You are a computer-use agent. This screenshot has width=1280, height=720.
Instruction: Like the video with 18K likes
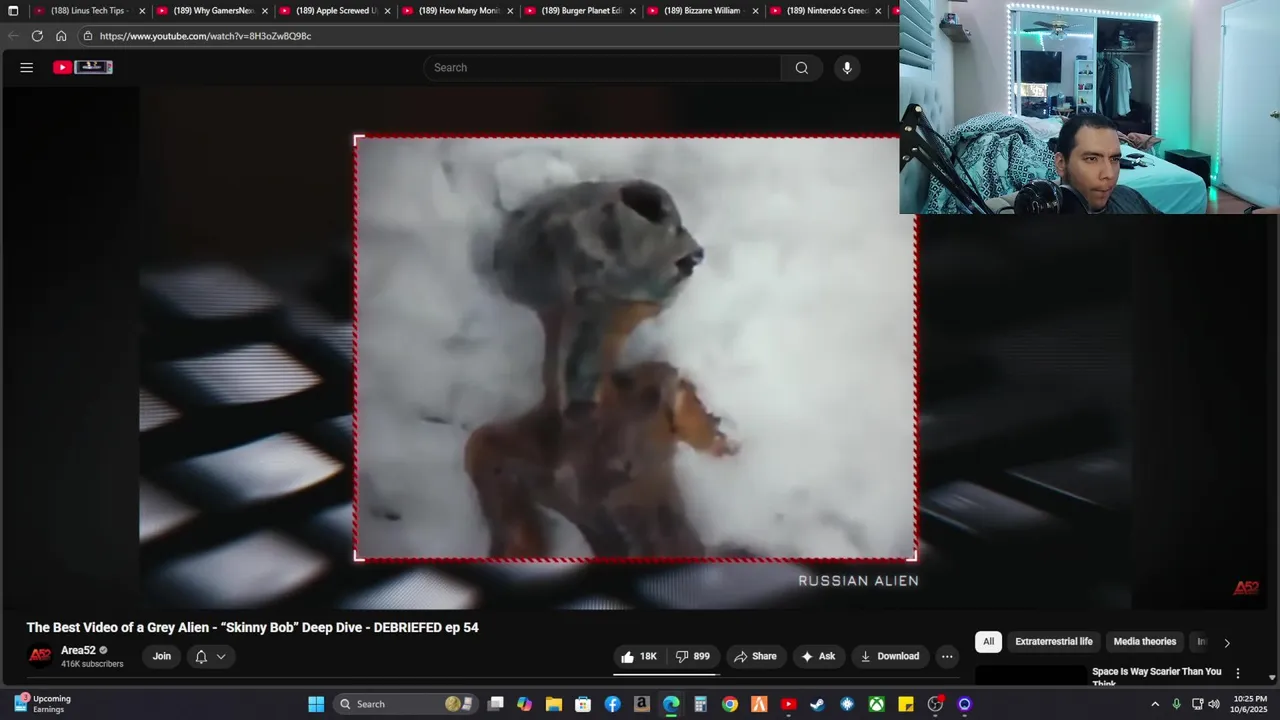pos(638,656)
